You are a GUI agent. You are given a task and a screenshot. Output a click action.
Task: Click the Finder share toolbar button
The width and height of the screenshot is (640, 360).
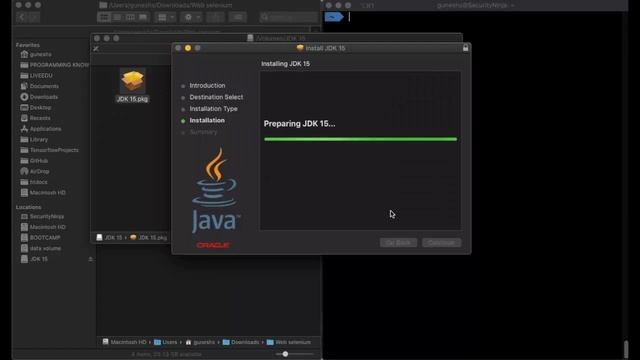(215, 17)
